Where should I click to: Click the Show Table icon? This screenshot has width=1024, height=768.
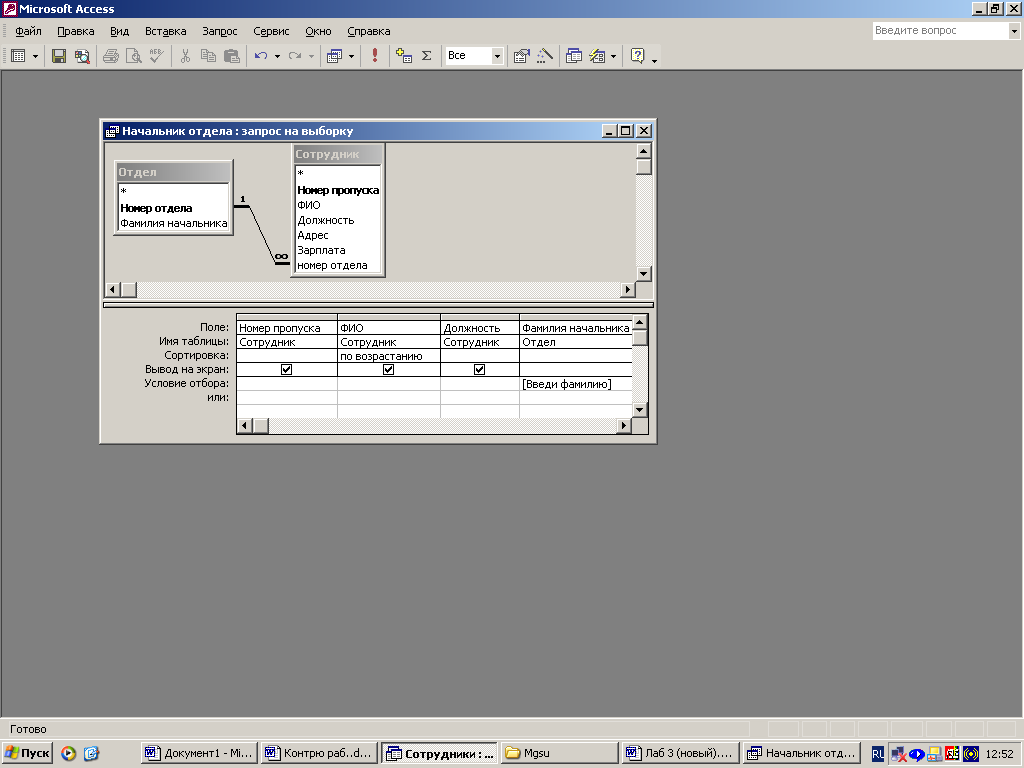(x=404, y=56)
